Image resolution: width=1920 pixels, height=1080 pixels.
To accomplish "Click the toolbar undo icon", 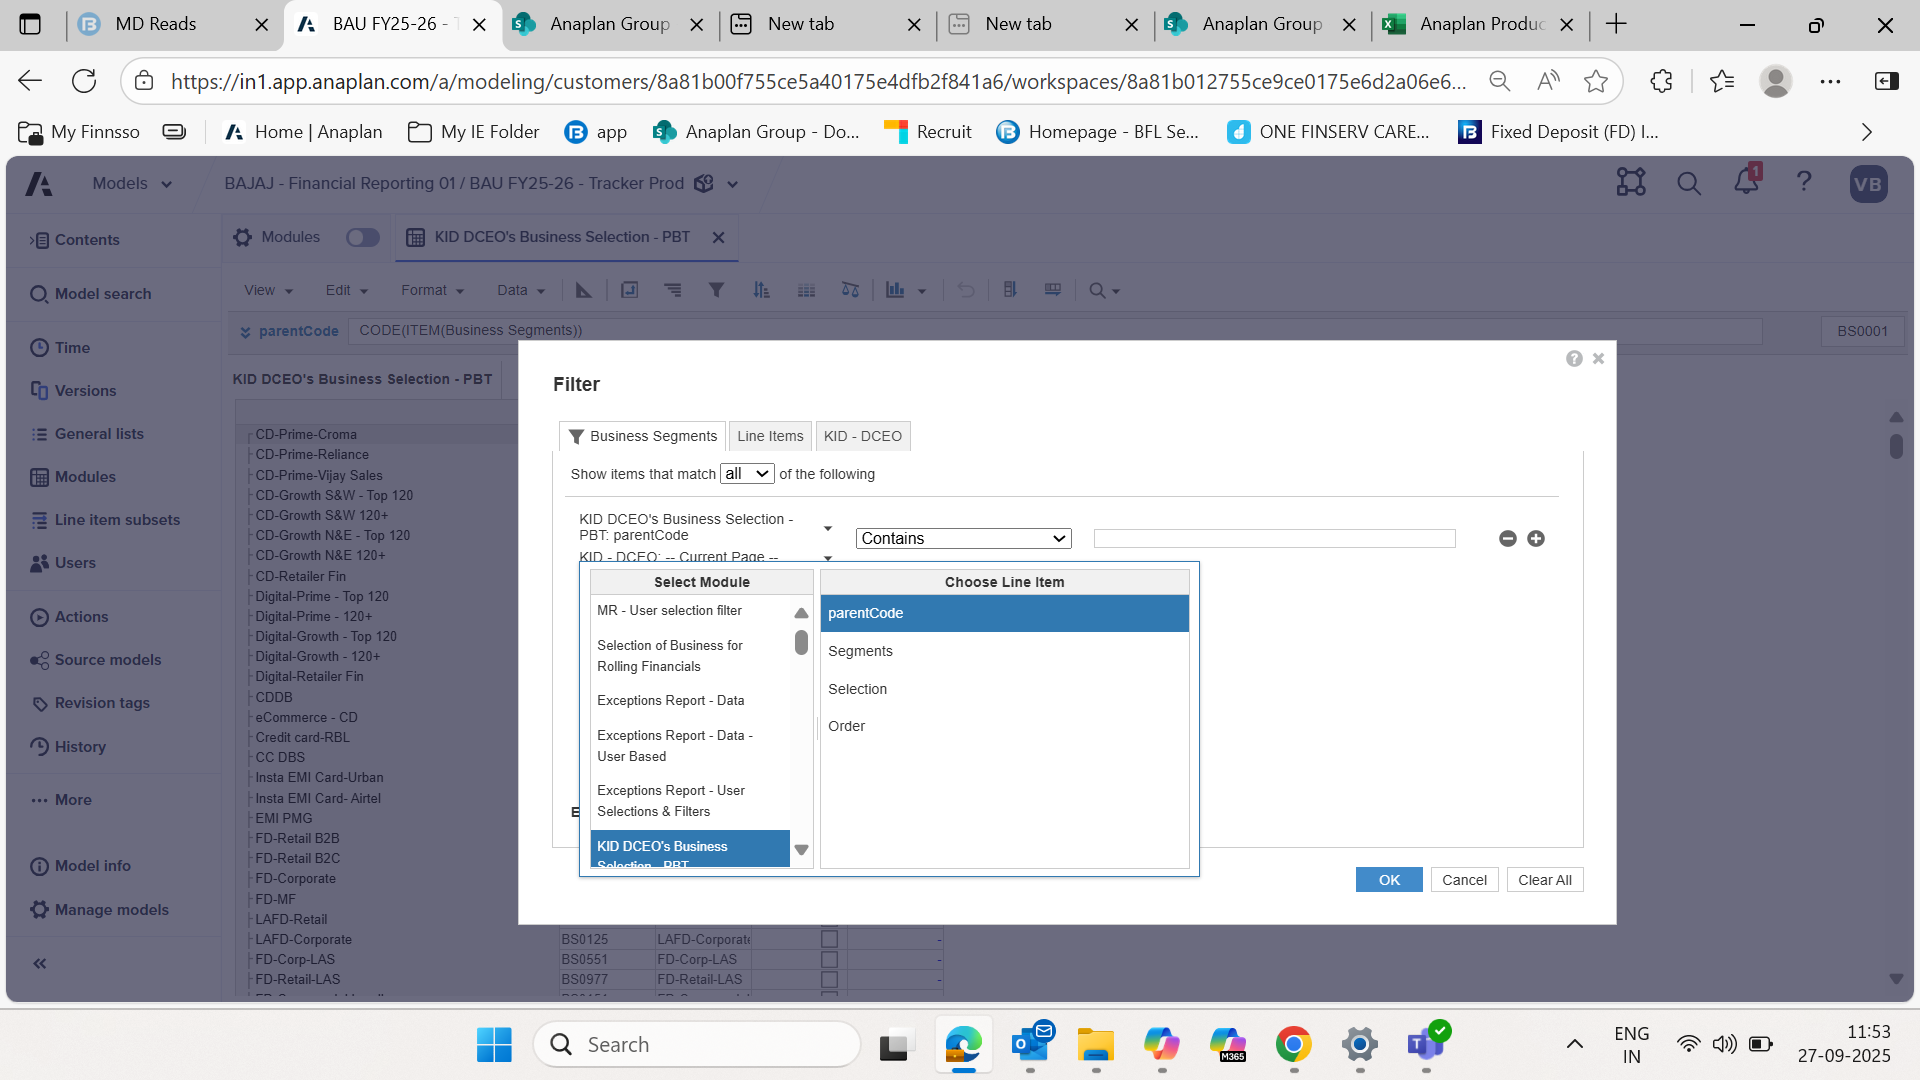I will (966, 290).
